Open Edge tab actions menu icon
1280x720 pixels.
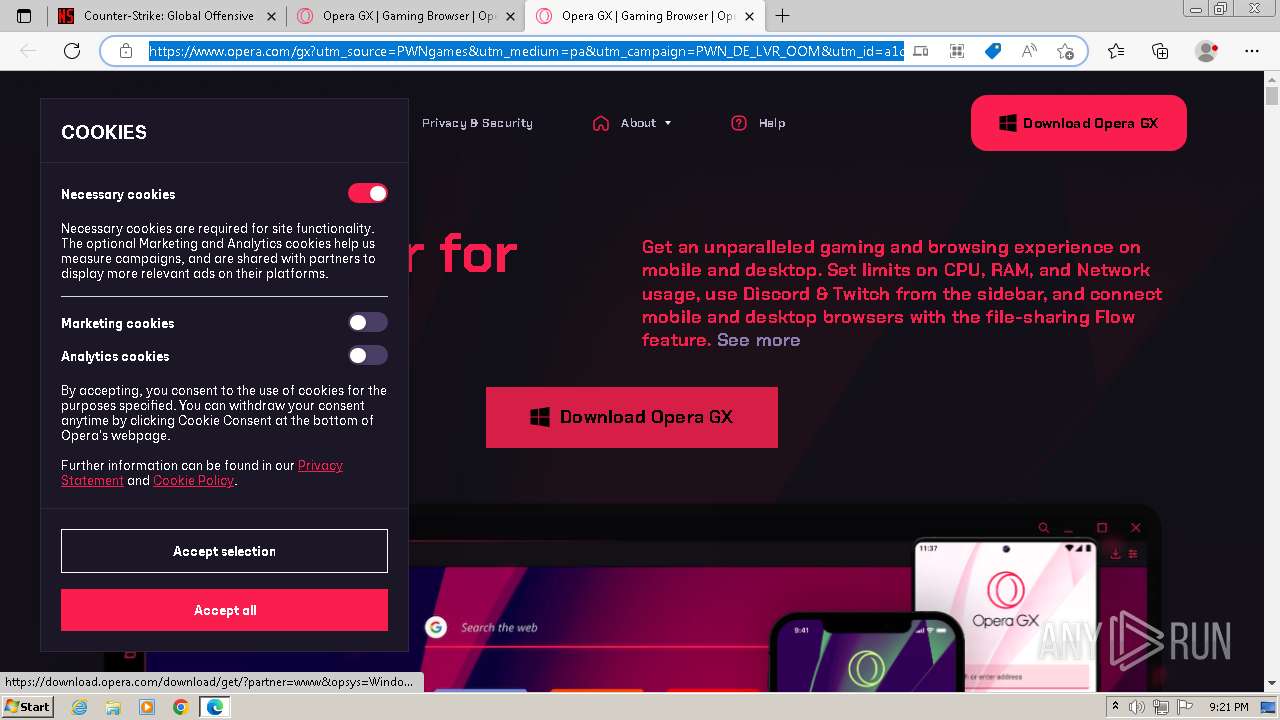24,16
